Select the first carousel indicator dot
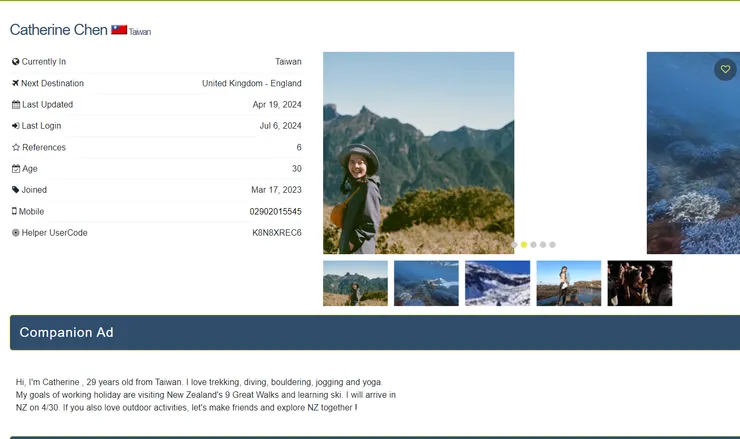The width and height of the screenshot is (740, 439). click(x=514, y=245)
